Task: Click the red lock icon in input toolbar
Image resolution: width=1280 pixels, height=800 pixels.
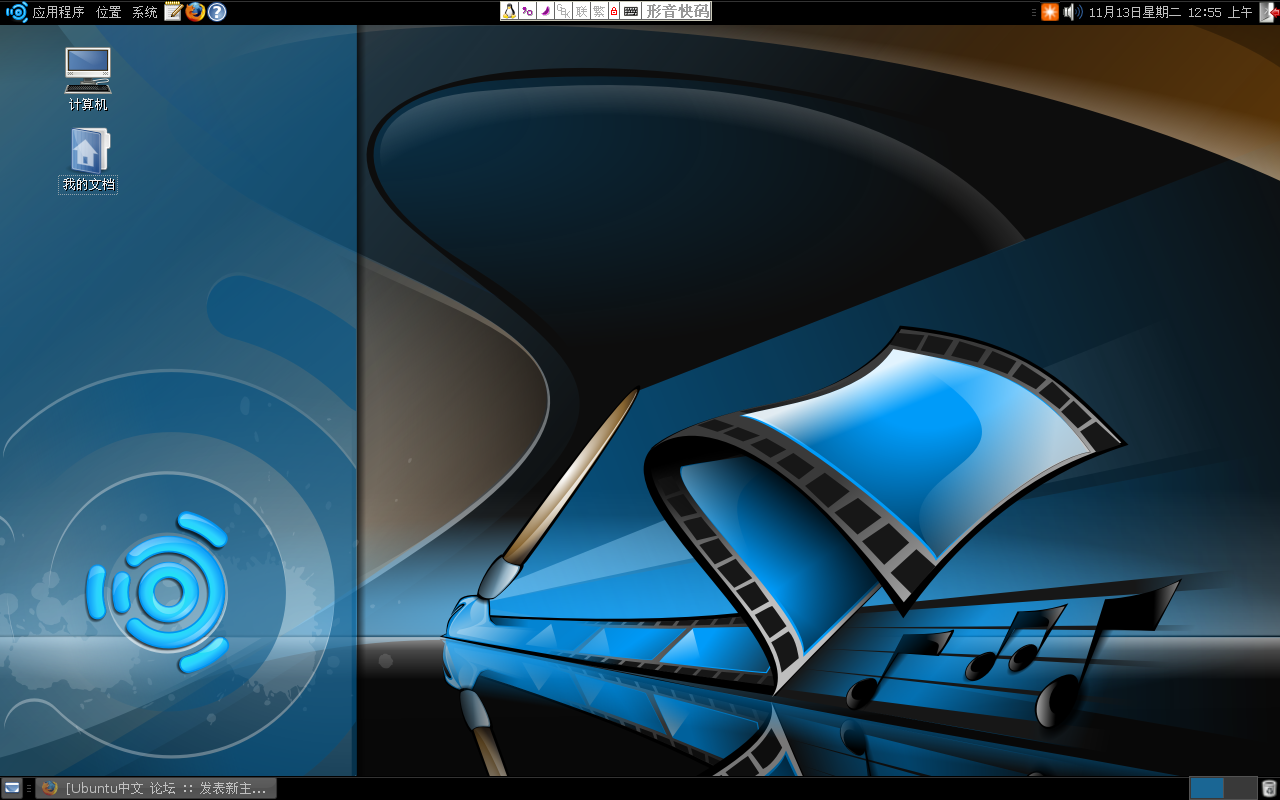Action: [614, 11]
